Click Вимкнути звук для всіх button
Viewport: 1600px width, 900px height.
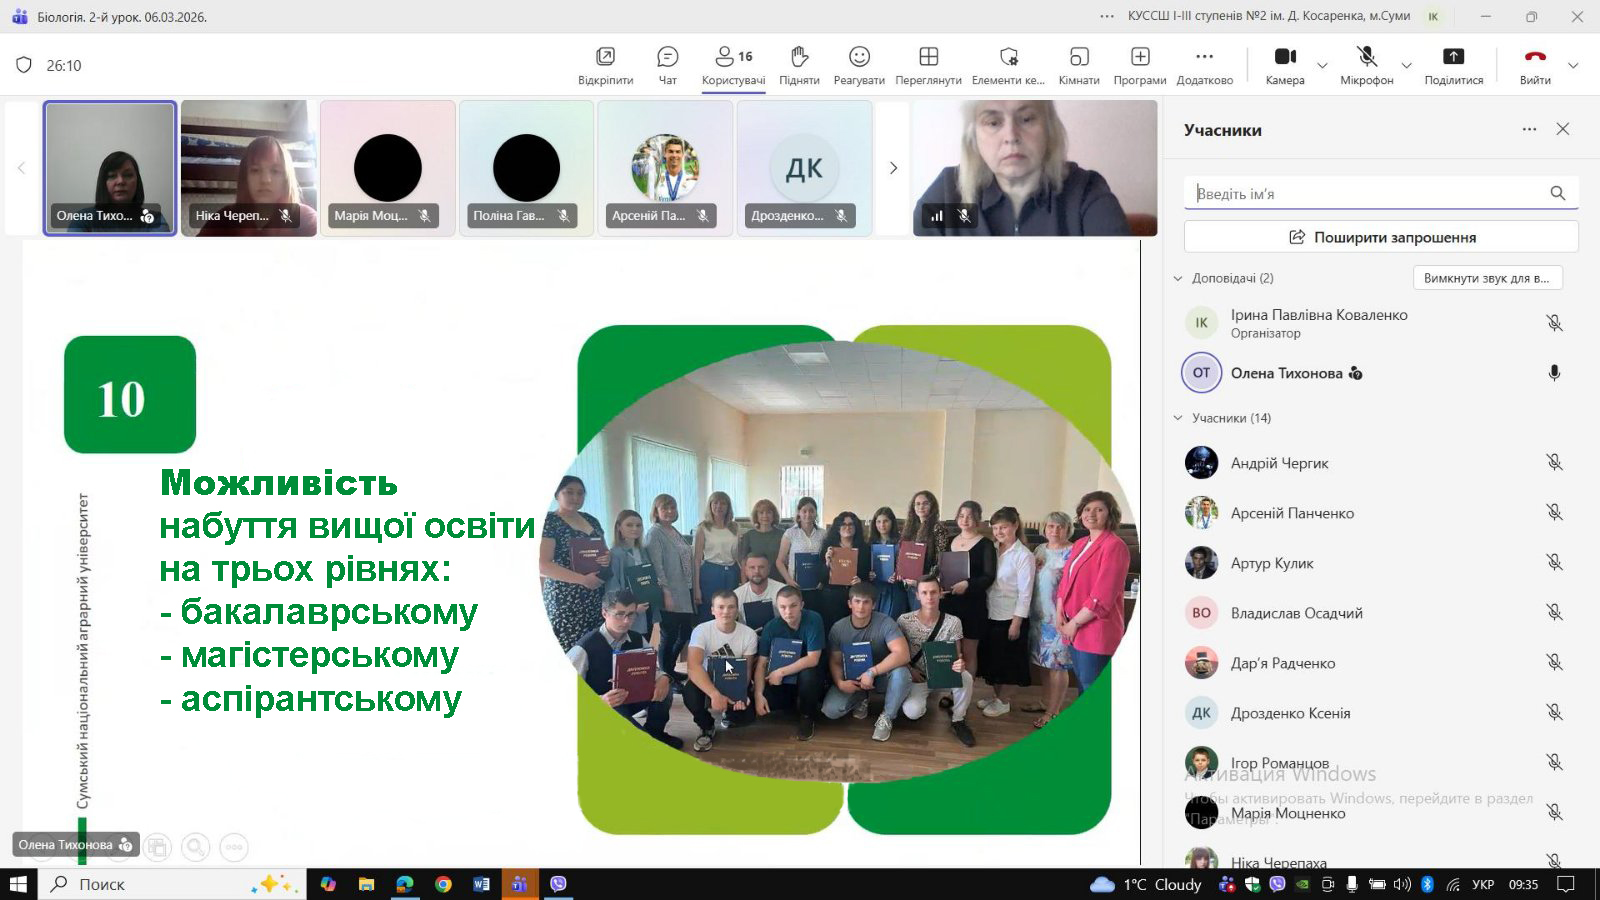1487,278
